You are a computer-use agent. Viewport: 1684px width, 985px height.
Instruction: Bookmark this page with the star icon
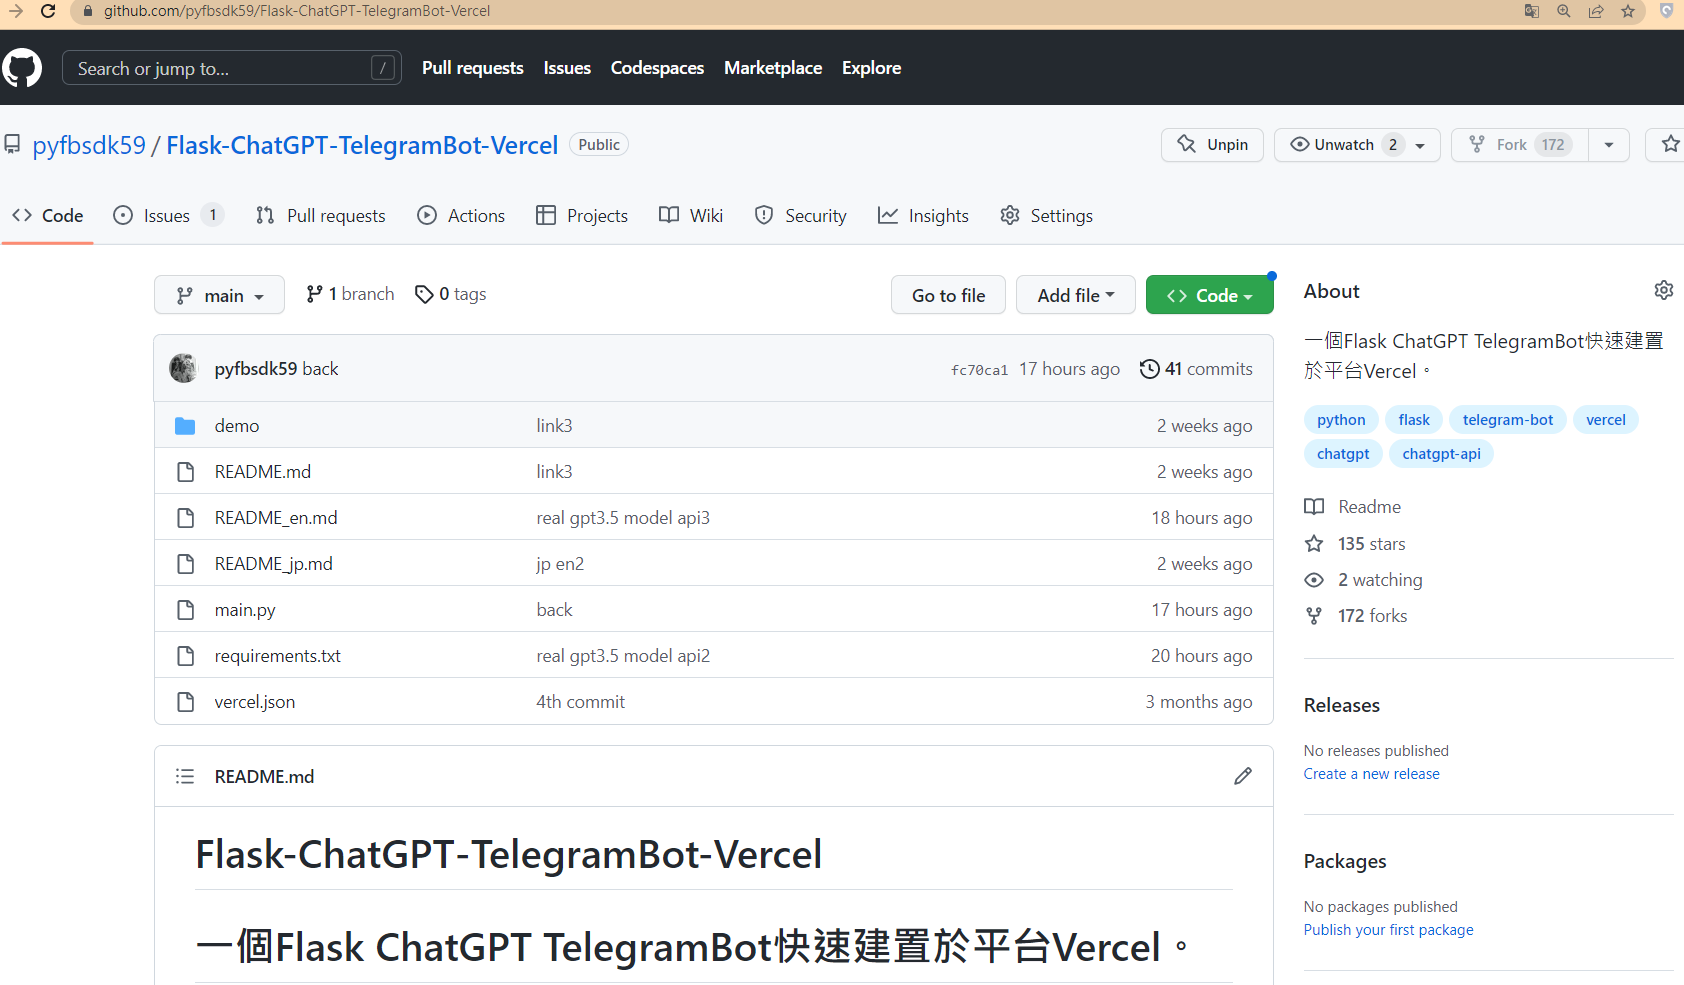coord(1628,11)
